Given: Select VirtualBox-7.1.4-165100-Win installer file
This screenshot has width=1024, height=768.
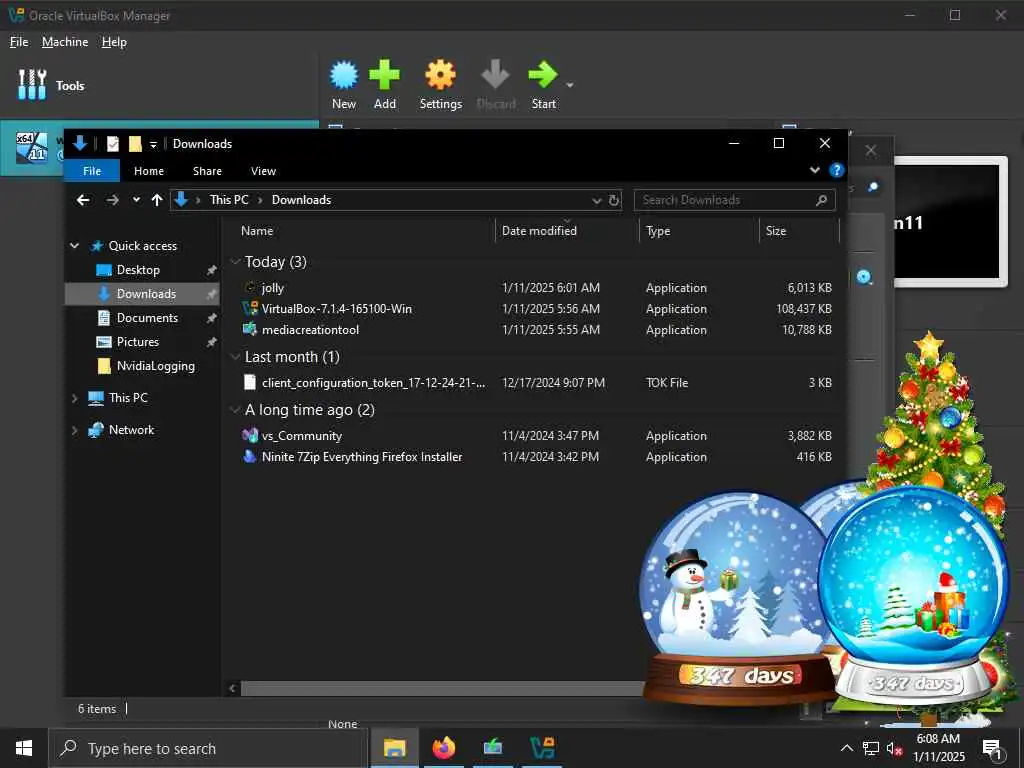Looking at the screenshot, I should [336, 309].
